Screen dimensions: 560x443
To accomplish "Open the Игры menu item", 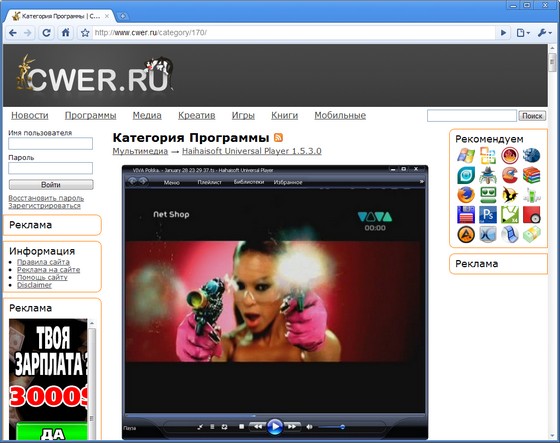I will tap(243, 115).
